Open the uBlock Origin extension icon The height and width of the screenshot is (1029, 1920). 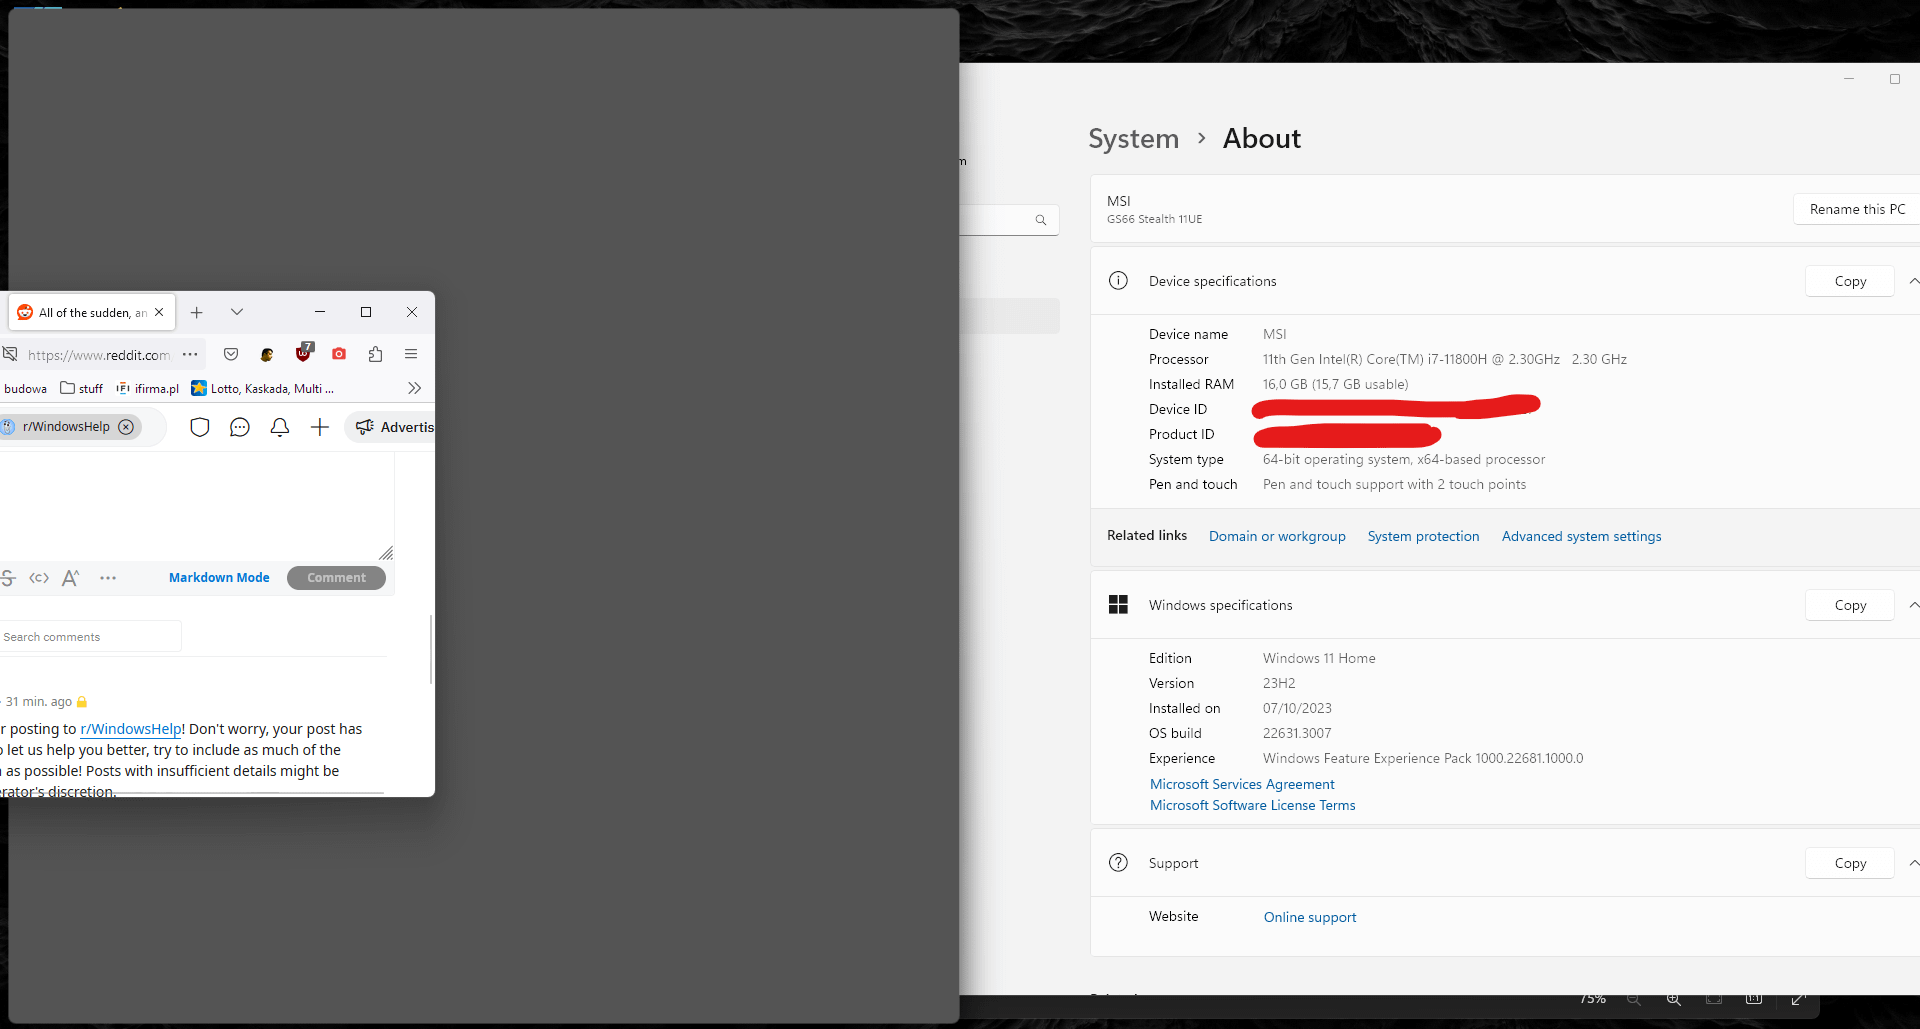click(304, 352)
